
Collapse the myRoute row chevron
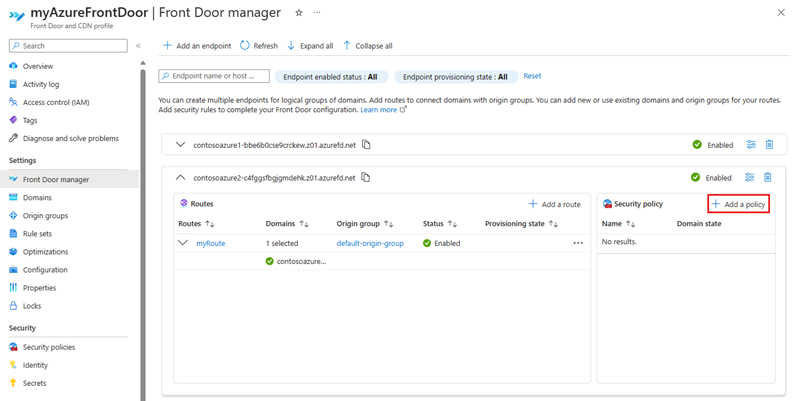(183, 243)
